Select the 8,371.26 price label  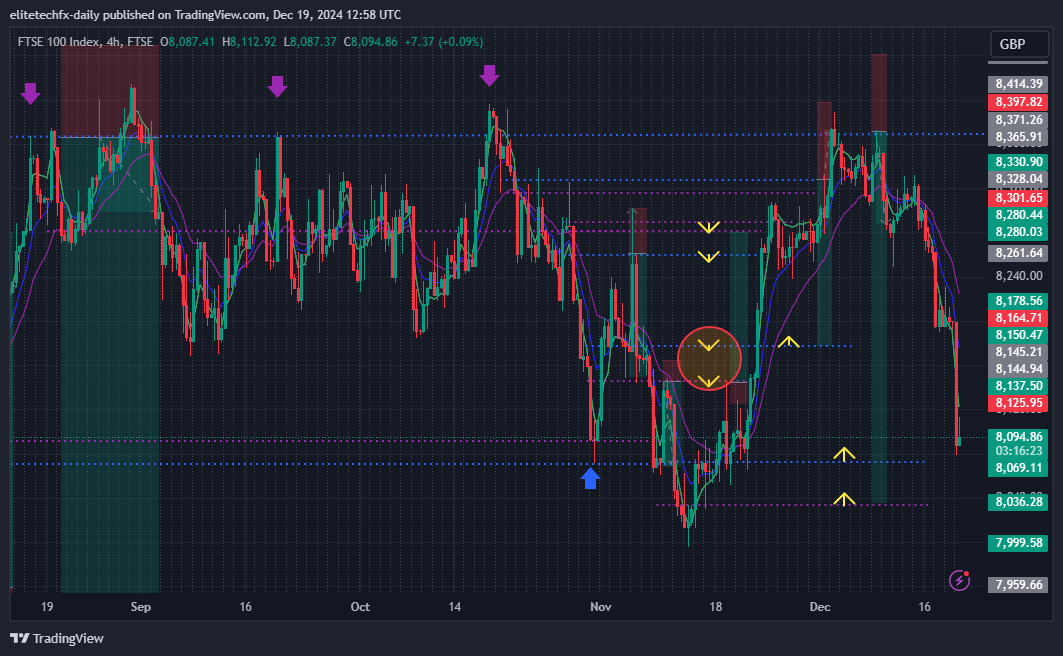[1018, 120]
